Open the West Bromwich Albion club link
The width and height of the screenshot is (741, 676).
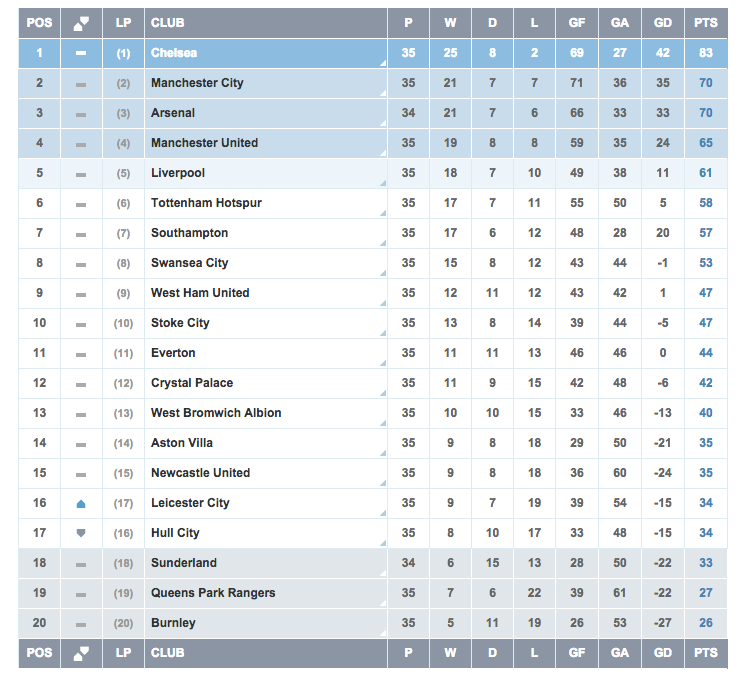click(x=216, y=413)
